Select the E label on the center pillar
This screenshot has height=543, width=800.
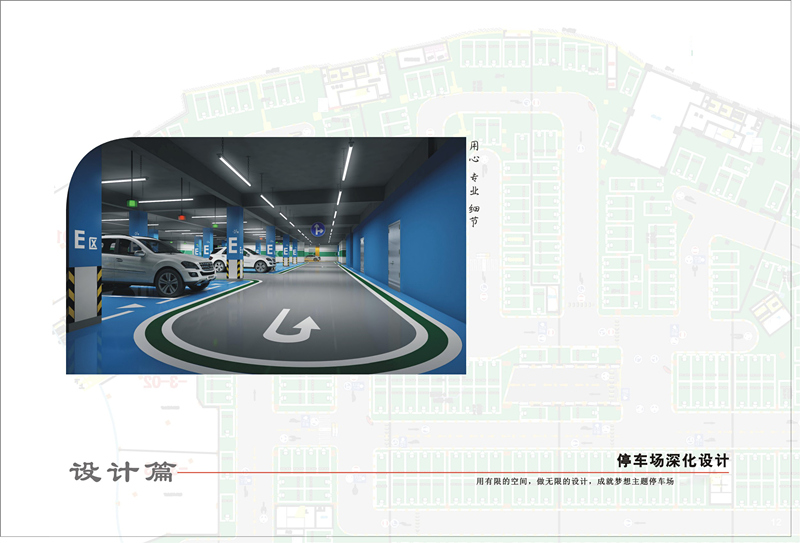click(234, 244)
